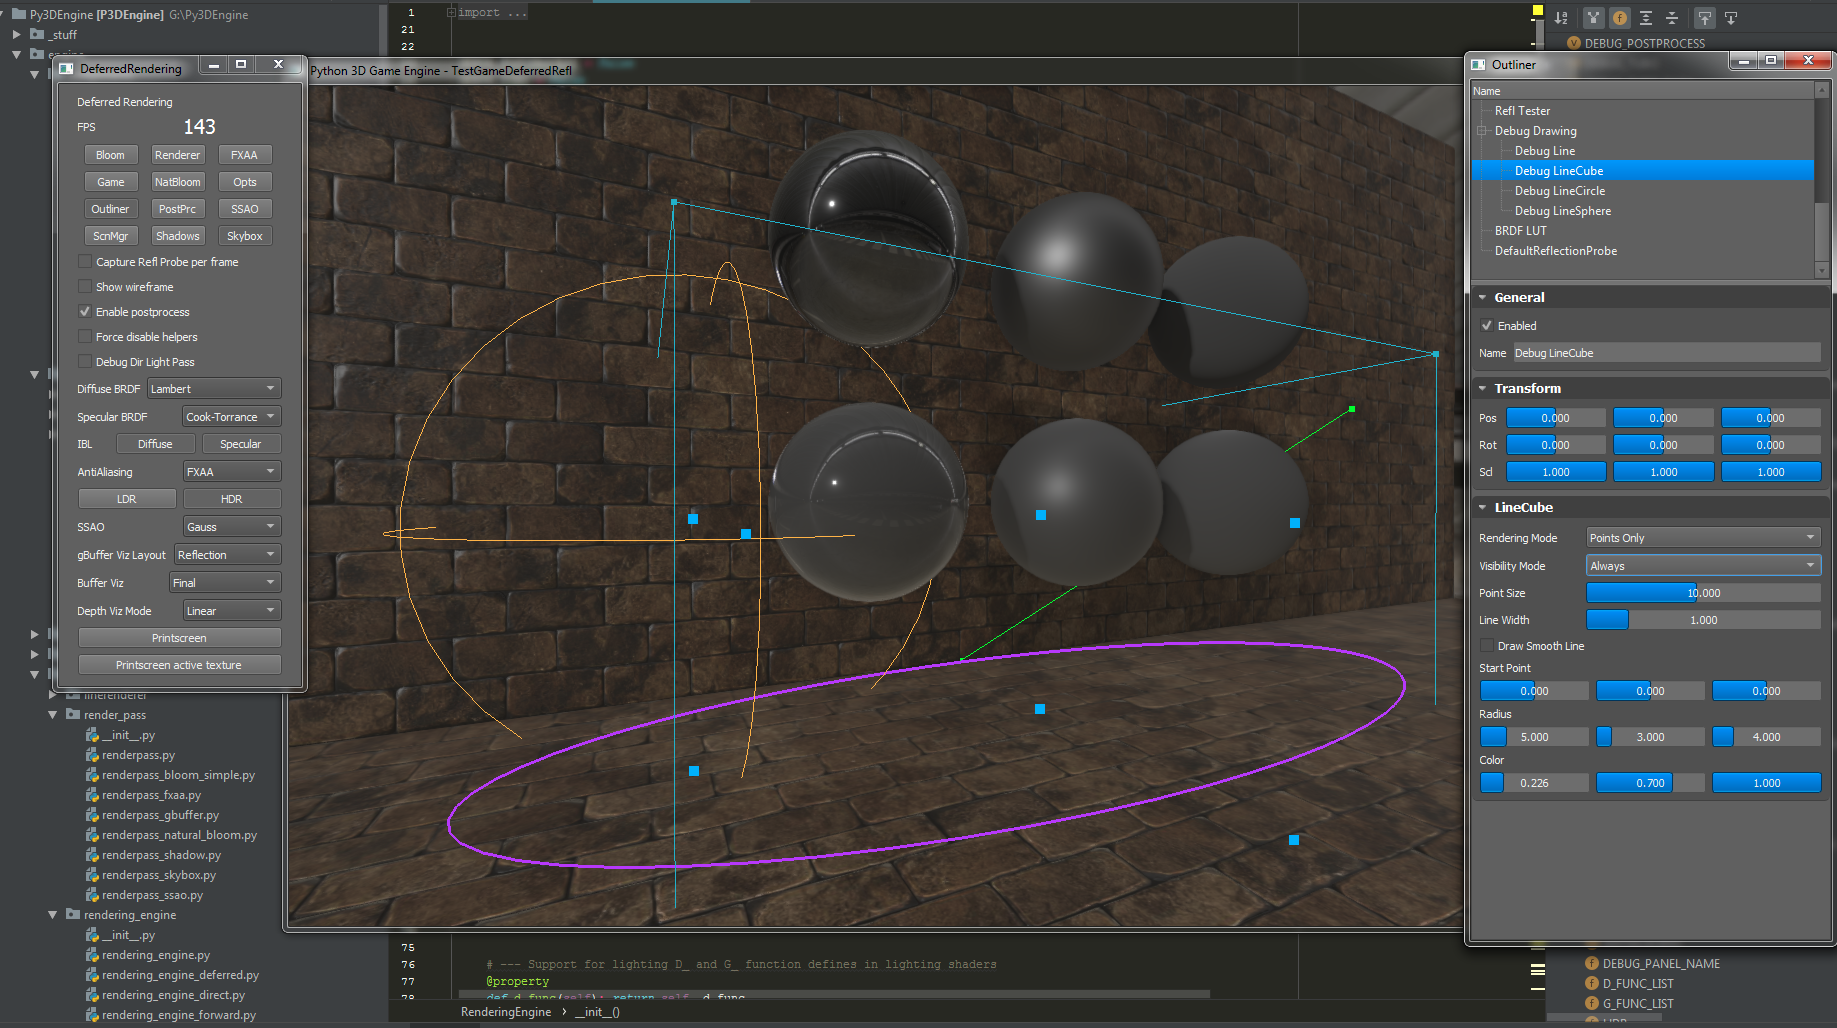Click Python file icon of renderpass.py

click(92, 755)
